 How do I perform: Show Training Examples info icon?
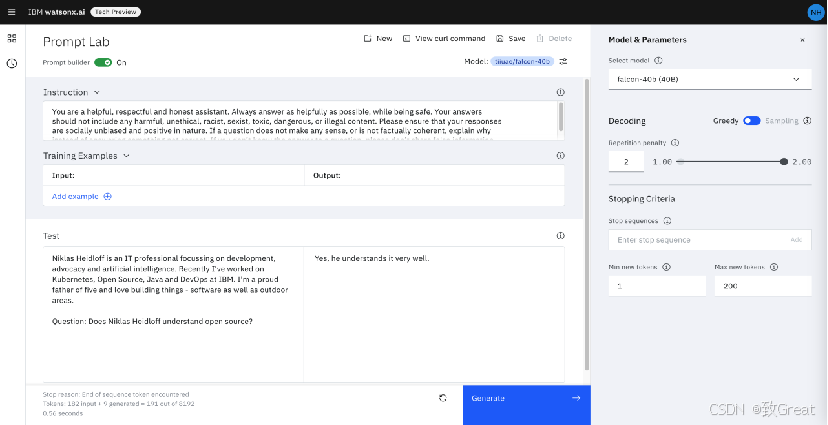(x=561, y=156)
